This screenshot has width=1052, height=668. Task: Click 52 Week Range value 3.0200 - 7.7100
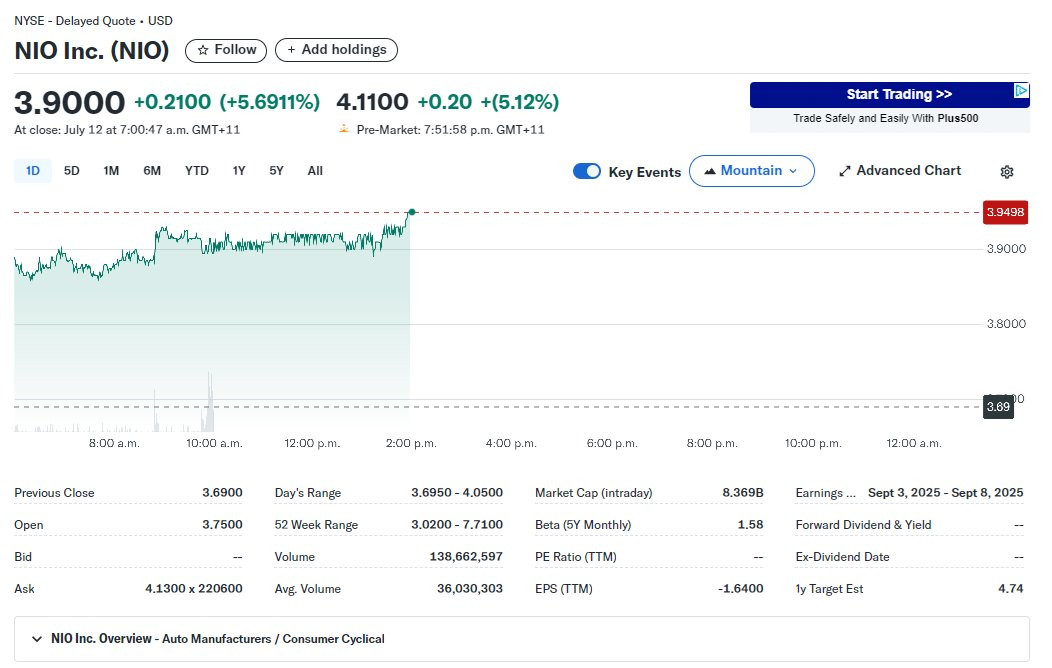pos(457,524)
